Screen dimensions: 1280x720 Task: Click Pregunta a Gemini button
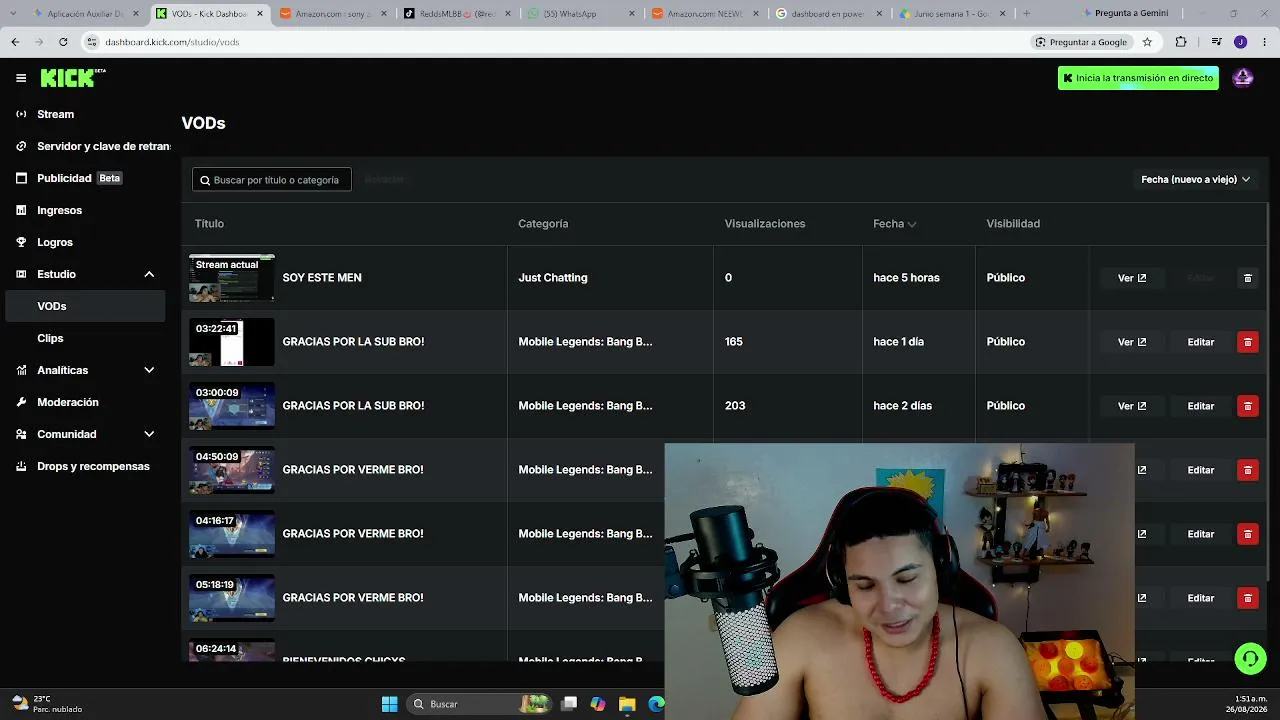[x=1124, y=14]
